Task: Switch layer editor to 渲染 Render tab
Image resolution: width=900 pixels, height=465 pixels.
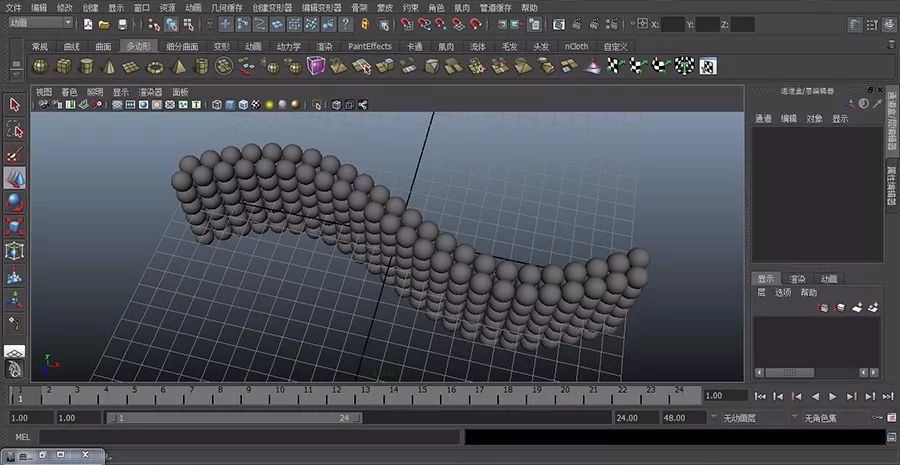Action: (798, 279)
